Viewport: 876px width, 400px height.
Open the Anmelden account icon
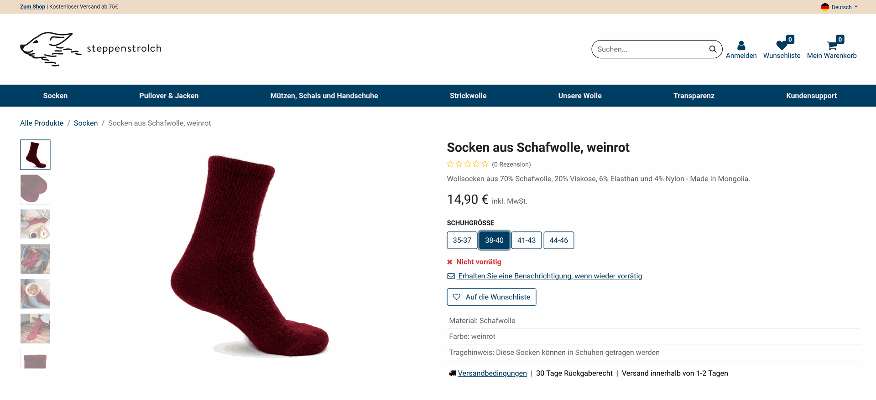click(741, 46)
